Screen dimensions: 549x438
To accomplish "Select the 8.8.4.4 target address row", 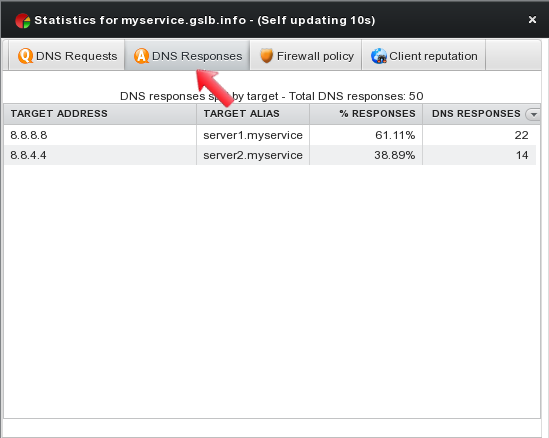I will pyautogui.click(x=270, y=155).
